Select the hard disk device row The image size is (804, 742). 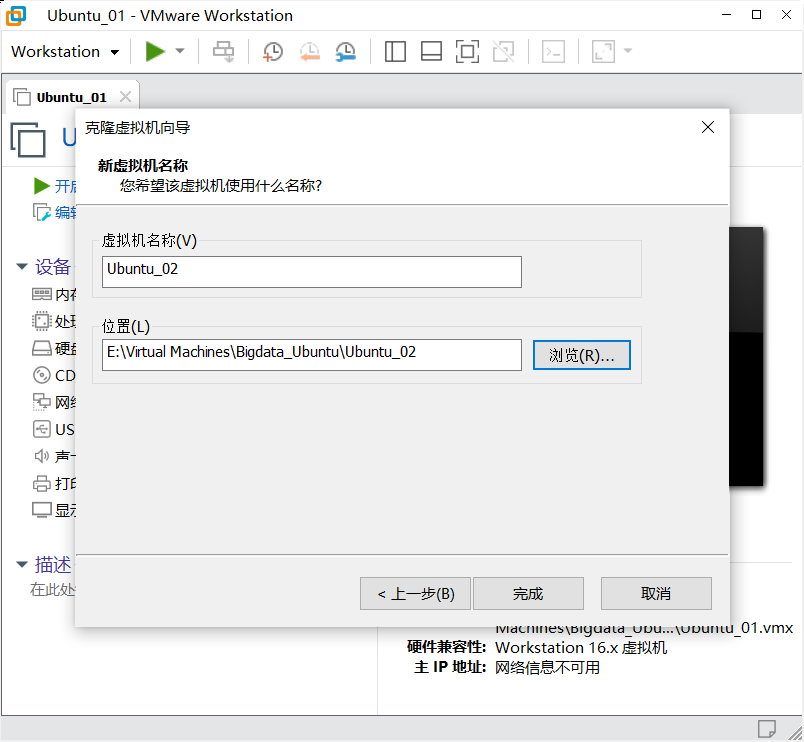tap(54, 348)
